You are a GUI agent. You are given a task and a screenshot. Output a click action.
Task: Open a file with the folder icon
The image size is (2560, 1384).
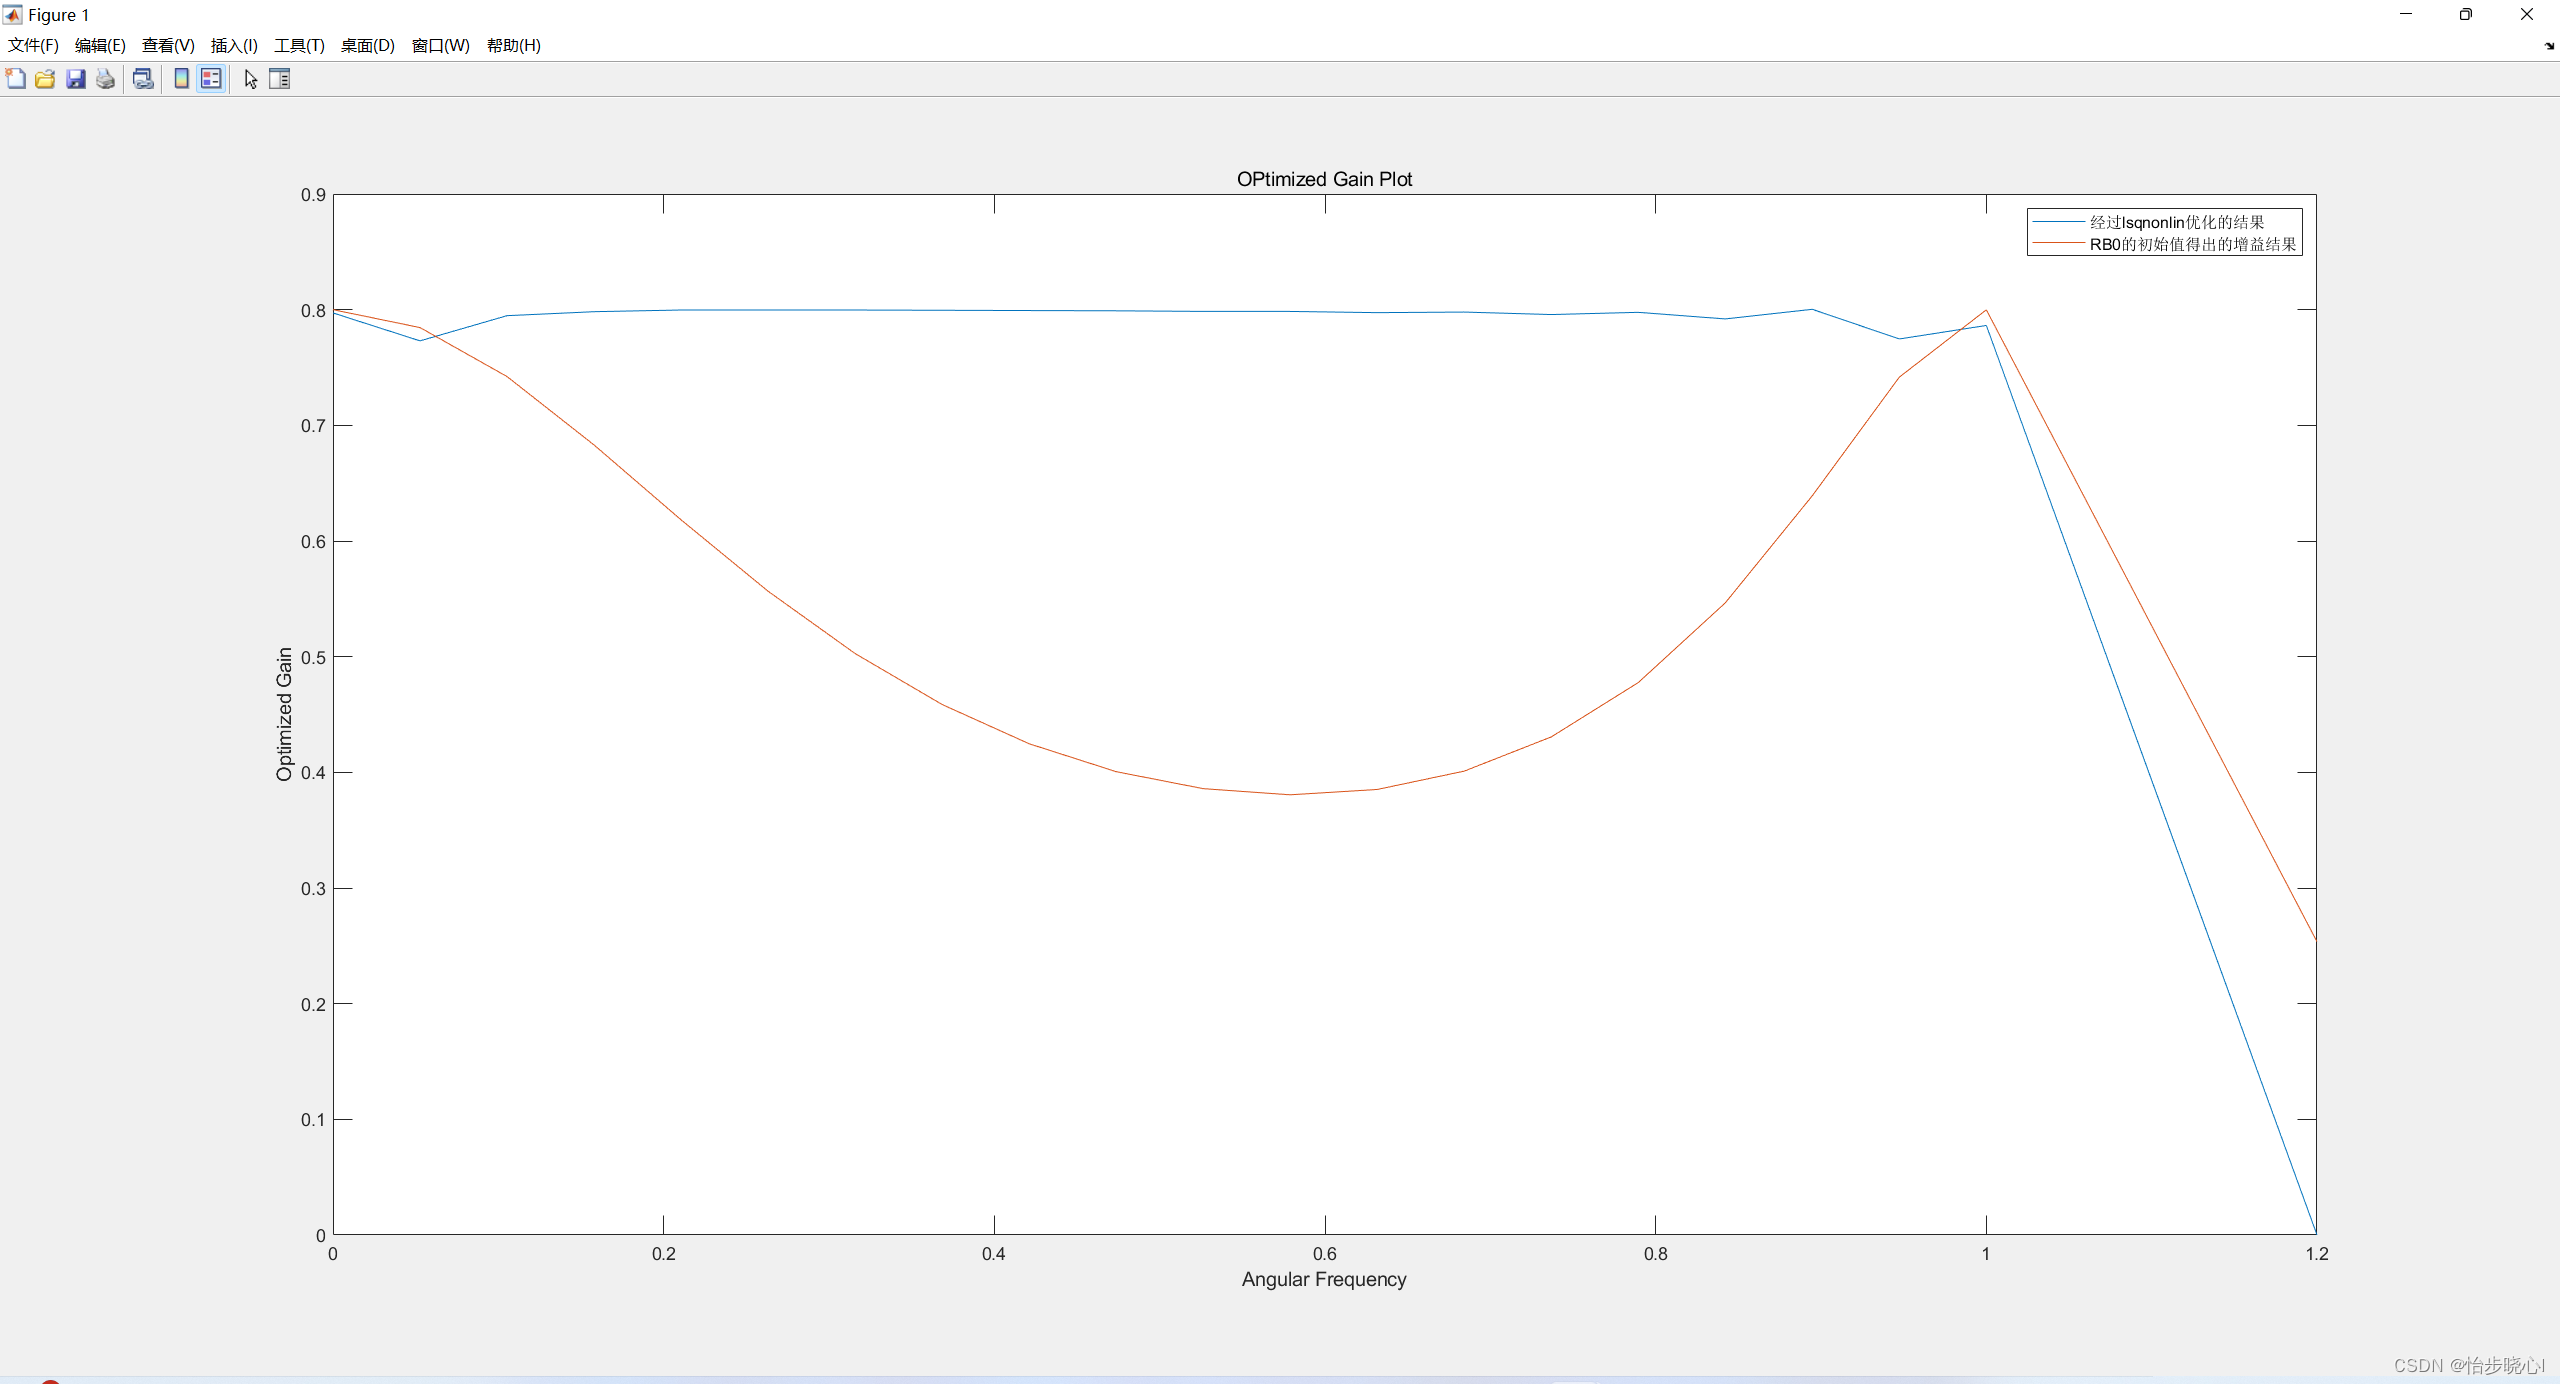pos(45,79)
